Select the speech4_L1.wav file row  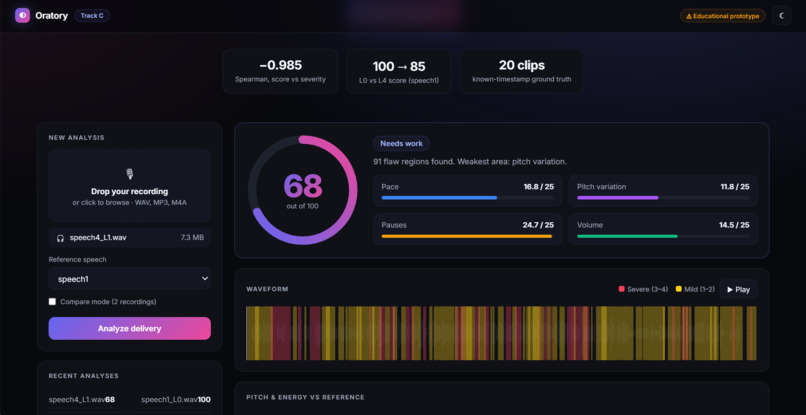(x=130, y=238)
